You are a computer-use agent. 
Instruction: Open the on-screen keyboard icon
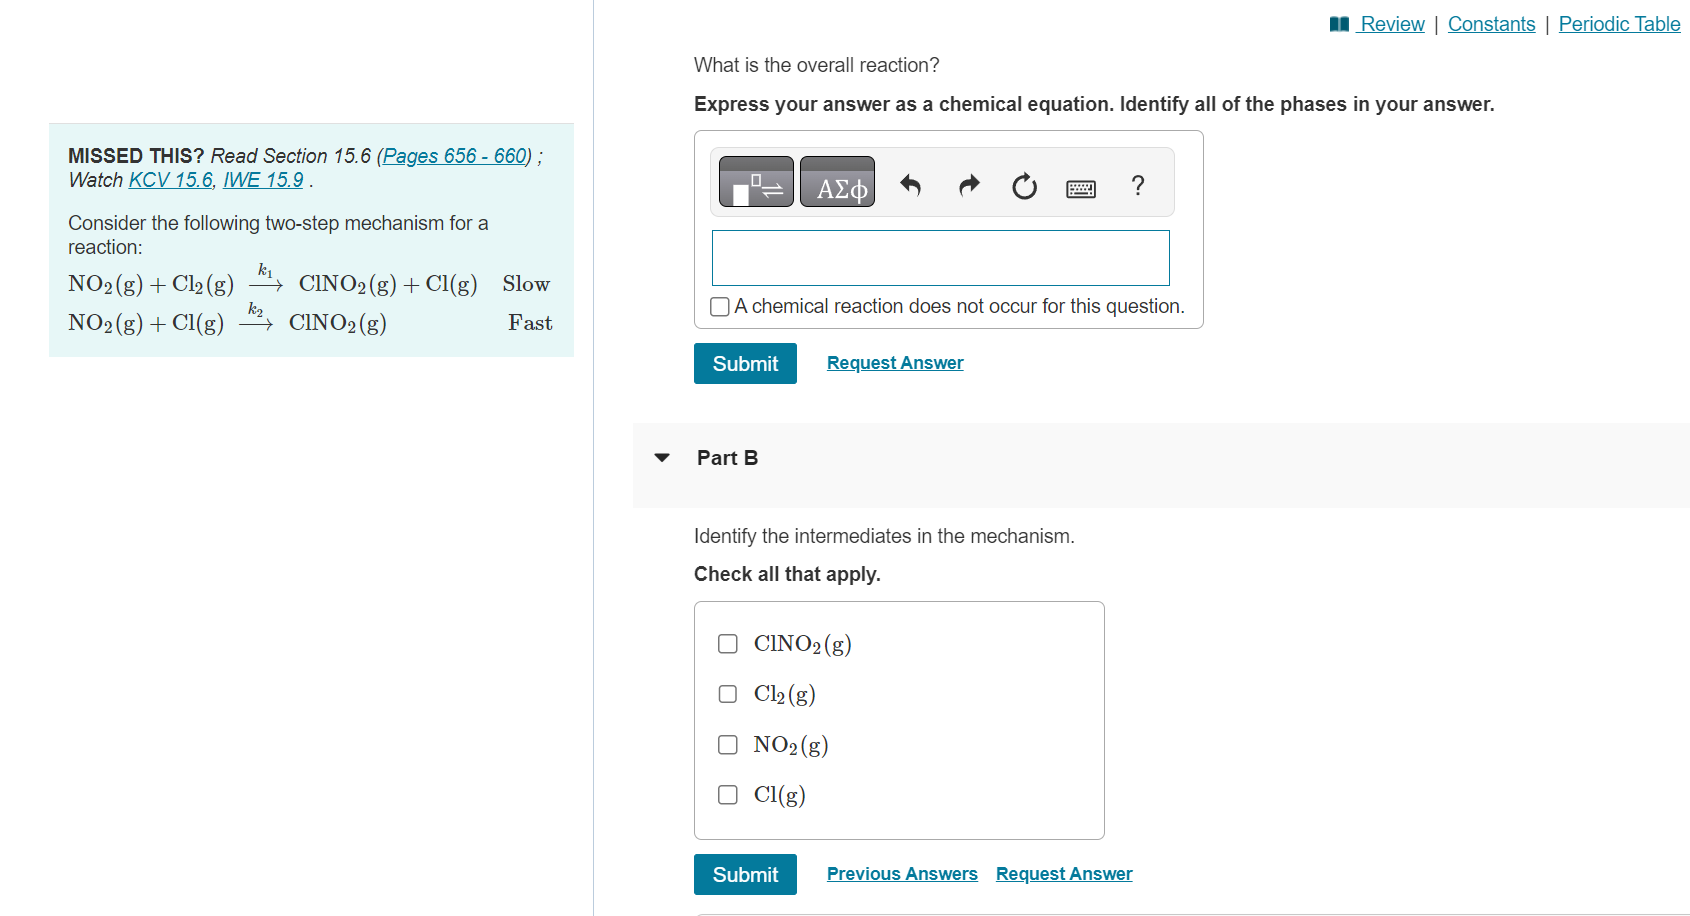[x=1080, y=187]
